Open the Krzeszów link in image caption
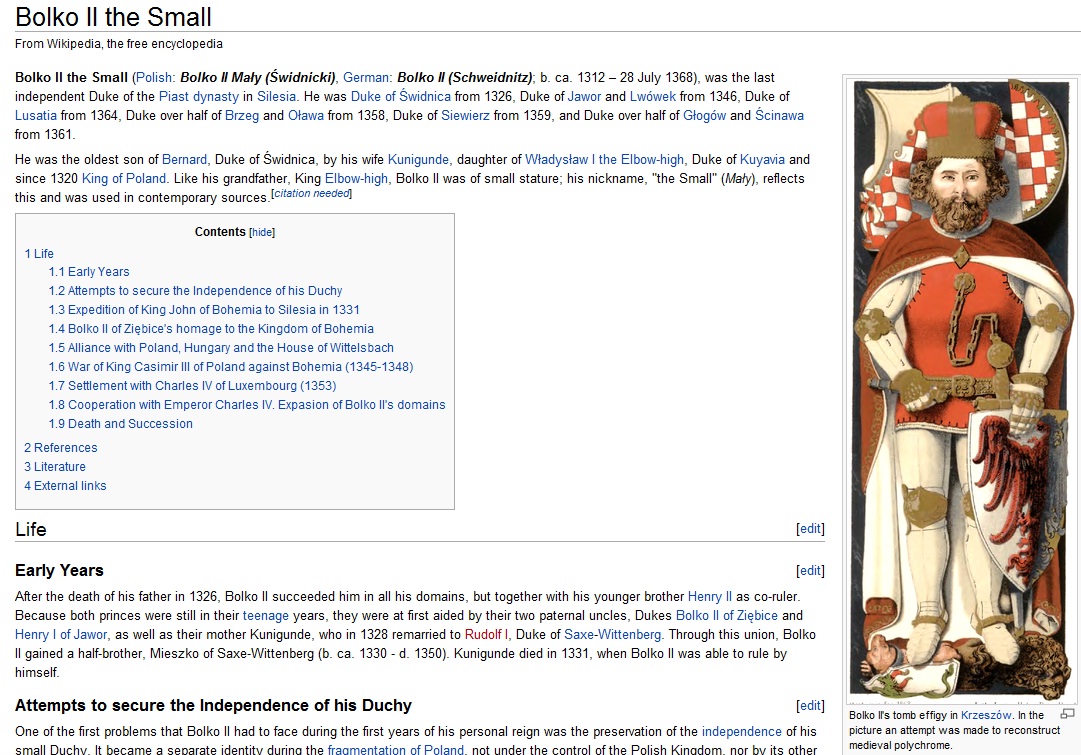Image resolution: width=1081 pixels, height=755 pixels. click(x=987, y=715)
